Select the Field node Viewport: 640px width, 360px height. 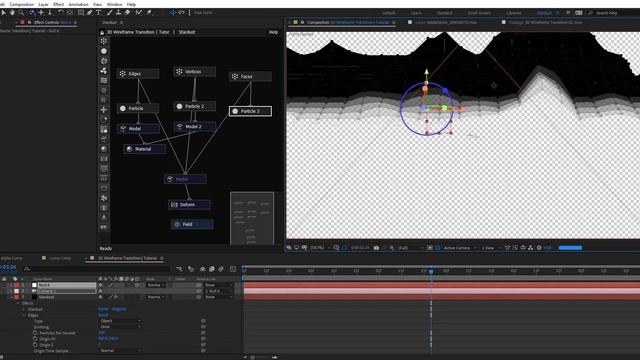click(192, 224)
